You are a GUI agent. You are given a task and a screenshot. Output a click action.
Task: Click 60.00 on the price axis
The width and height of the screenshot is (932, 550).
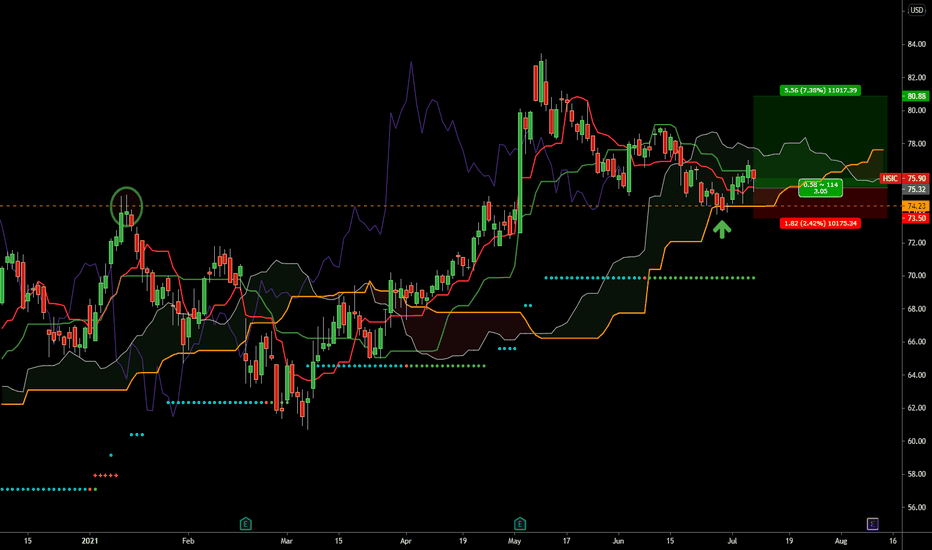click(916, 441)
